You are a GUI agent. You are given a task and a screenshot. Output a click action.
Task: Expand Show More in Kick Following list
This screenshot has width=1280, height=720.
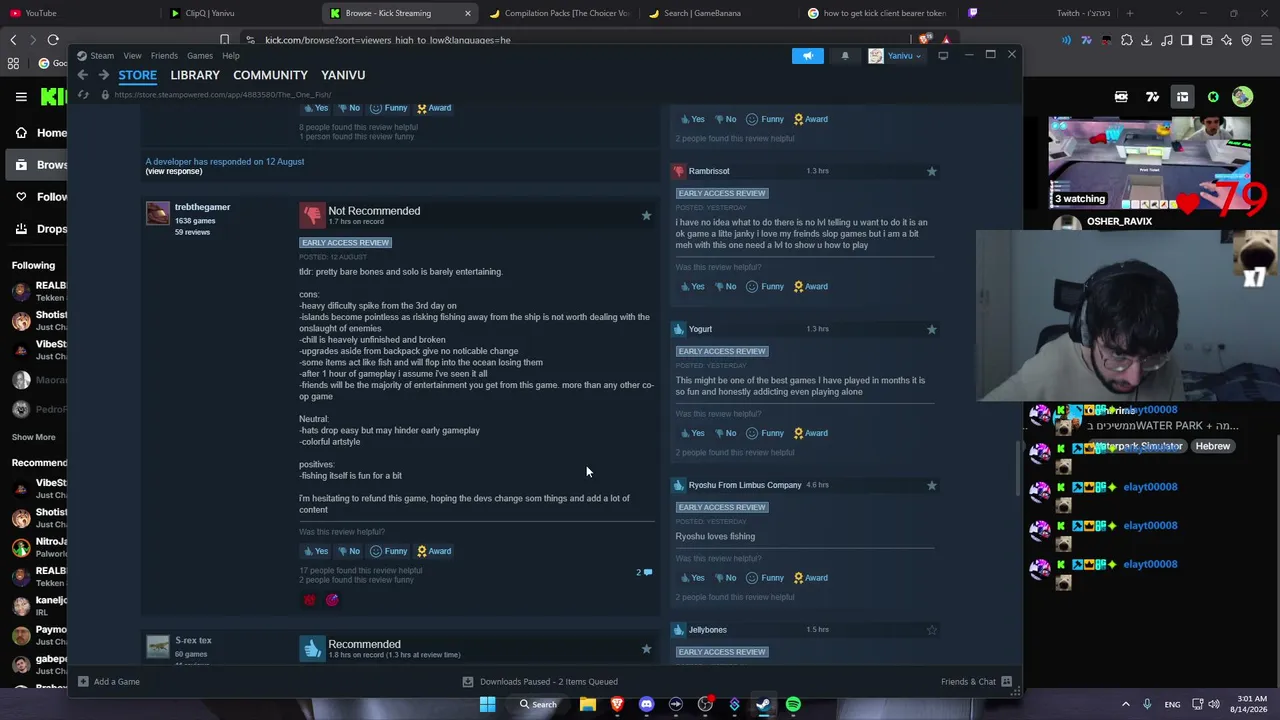(33, 437)
